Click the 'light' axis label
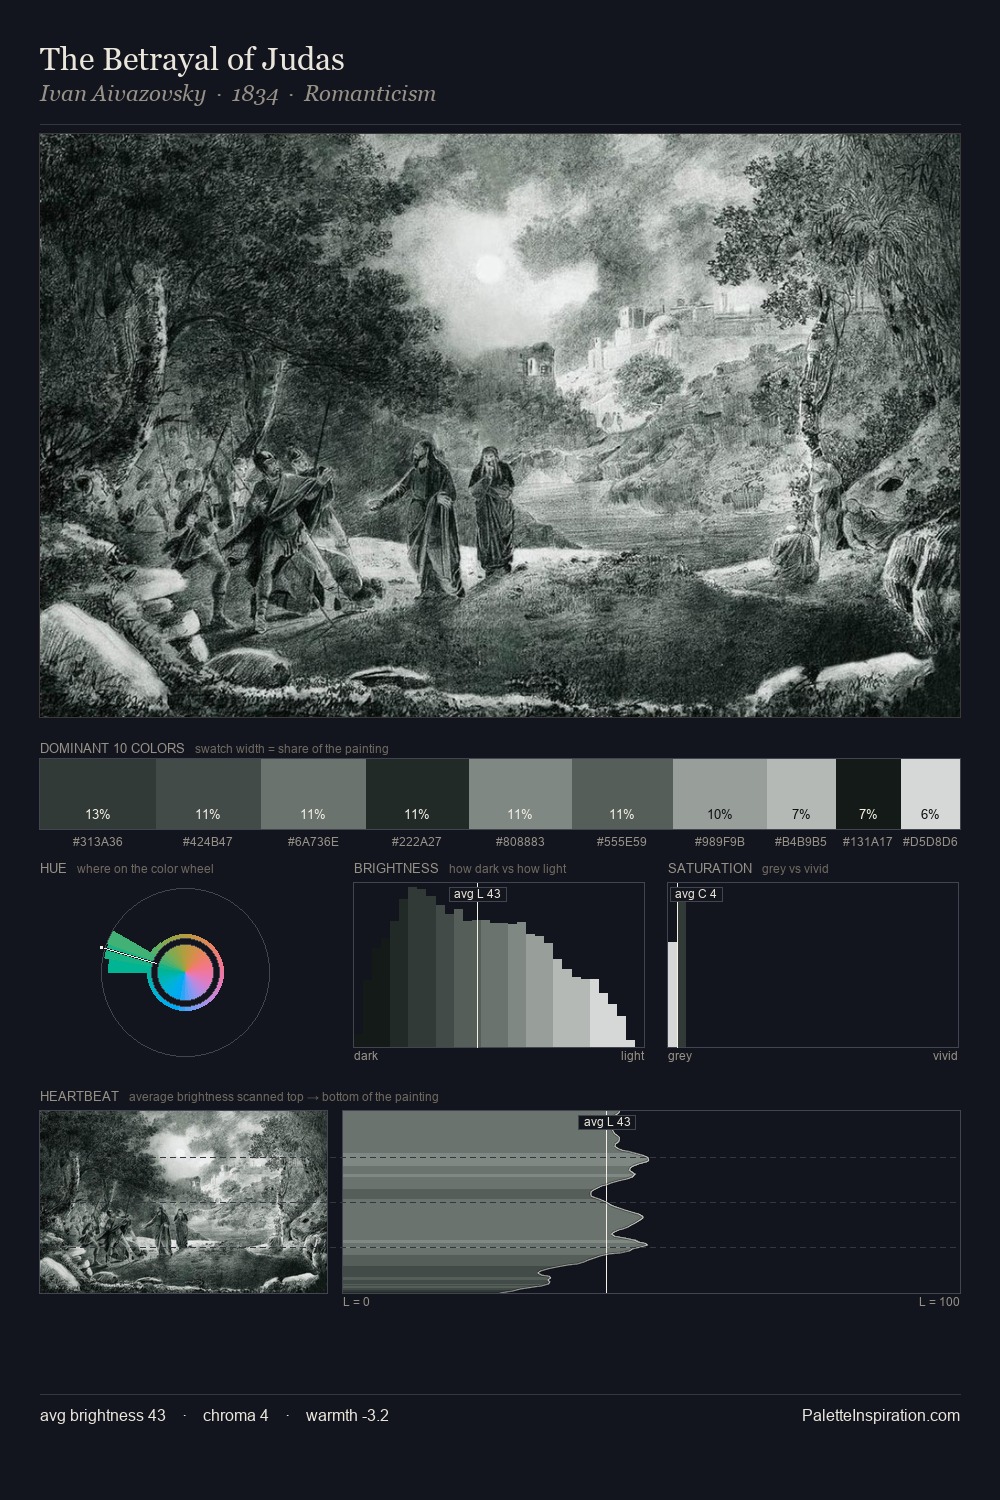The image size is (1000, 1500). pos(633,1056)
